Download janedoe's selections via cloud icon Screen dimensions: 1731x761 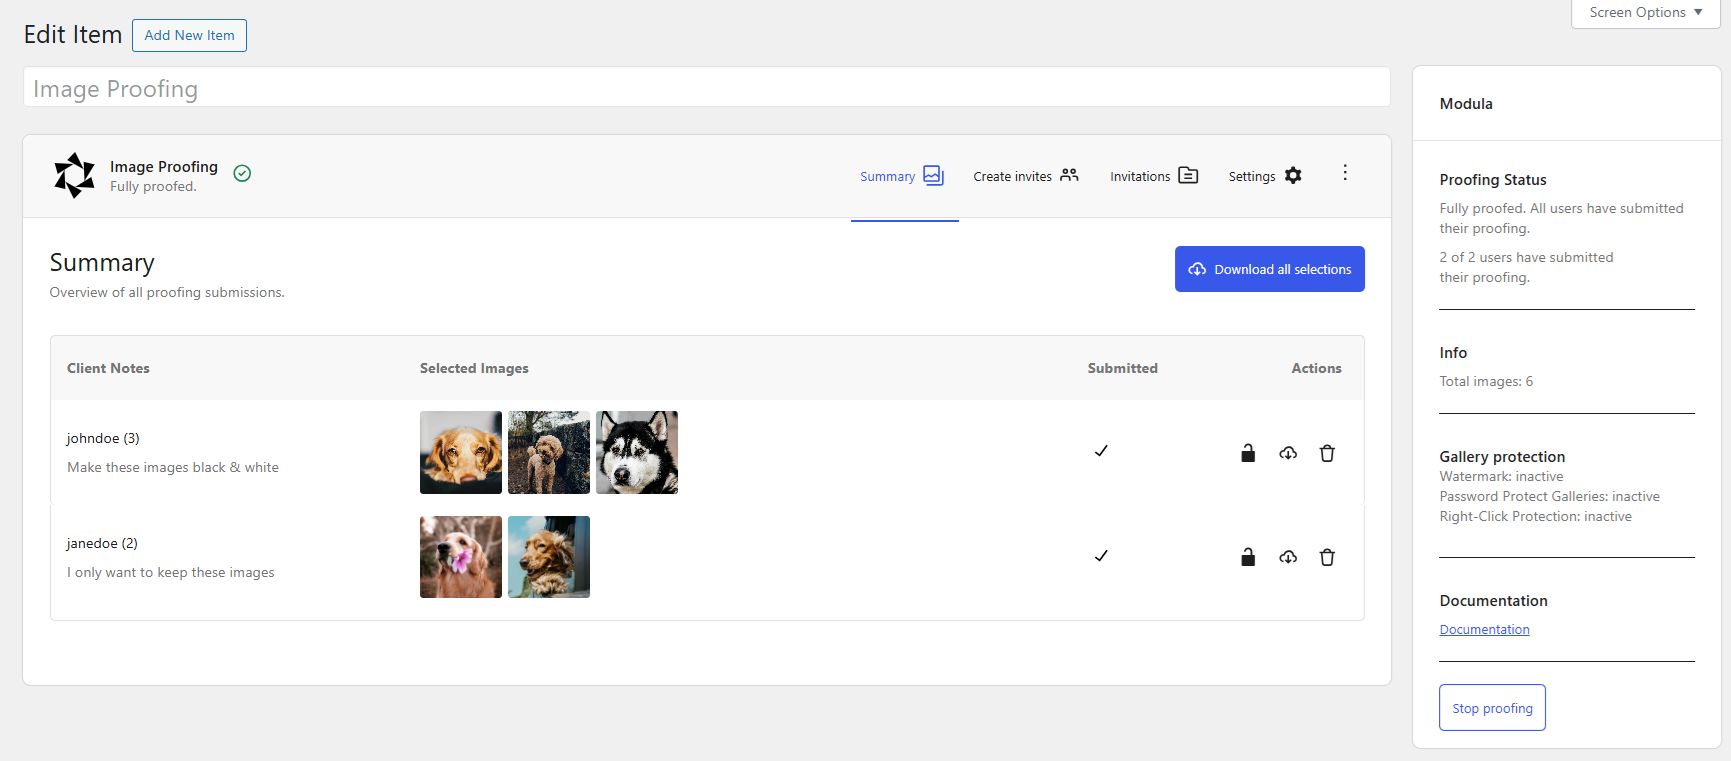click(1288, 557)
